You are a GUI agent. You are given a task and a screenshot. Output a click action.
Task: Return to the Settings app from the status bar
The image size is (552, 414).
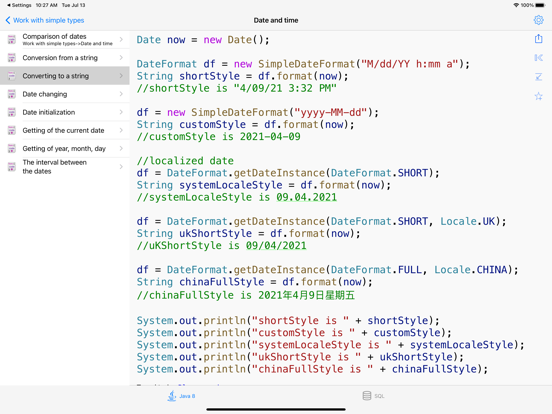click(x=19, y=5)
